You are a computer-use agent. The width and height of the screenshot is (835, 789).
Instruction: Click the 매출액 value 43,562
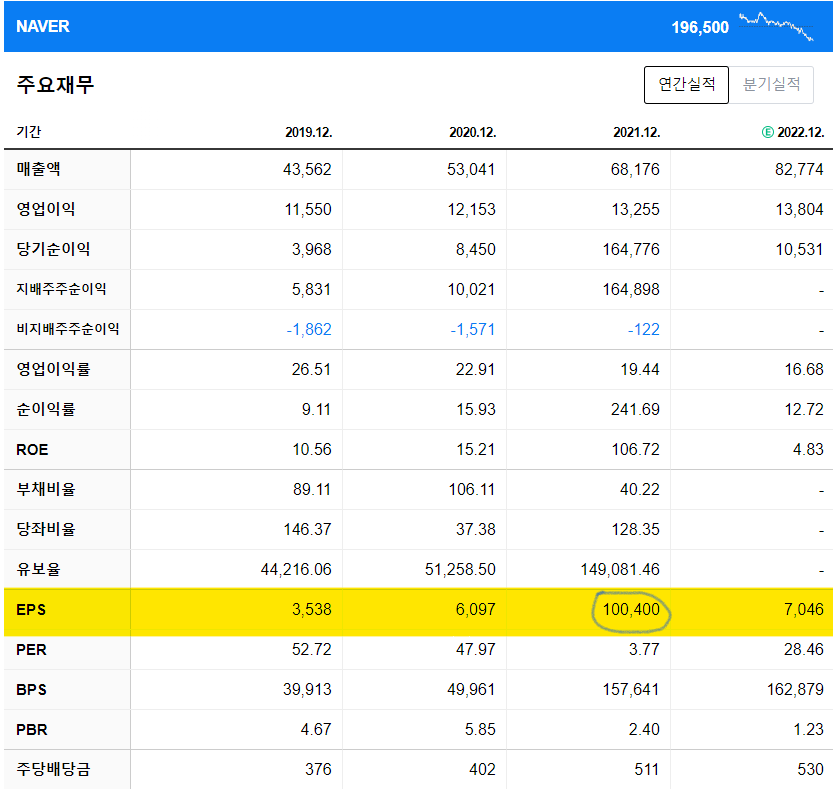click(x=307, y=169)
